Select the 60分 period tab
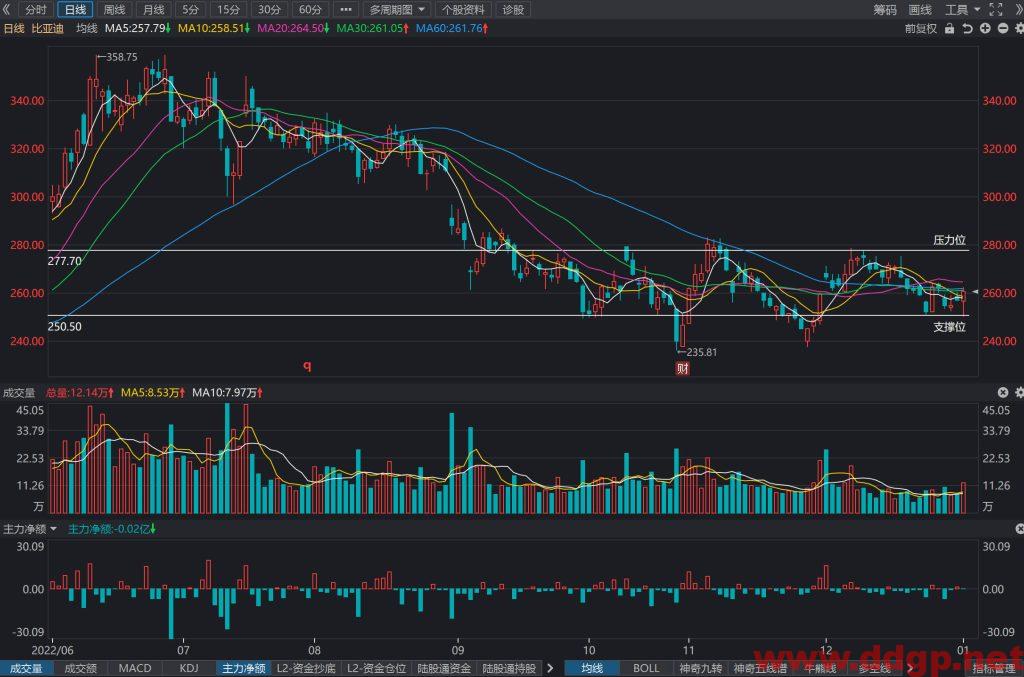This screenshot has width=1024, height=677. click(x=310, y=9)
